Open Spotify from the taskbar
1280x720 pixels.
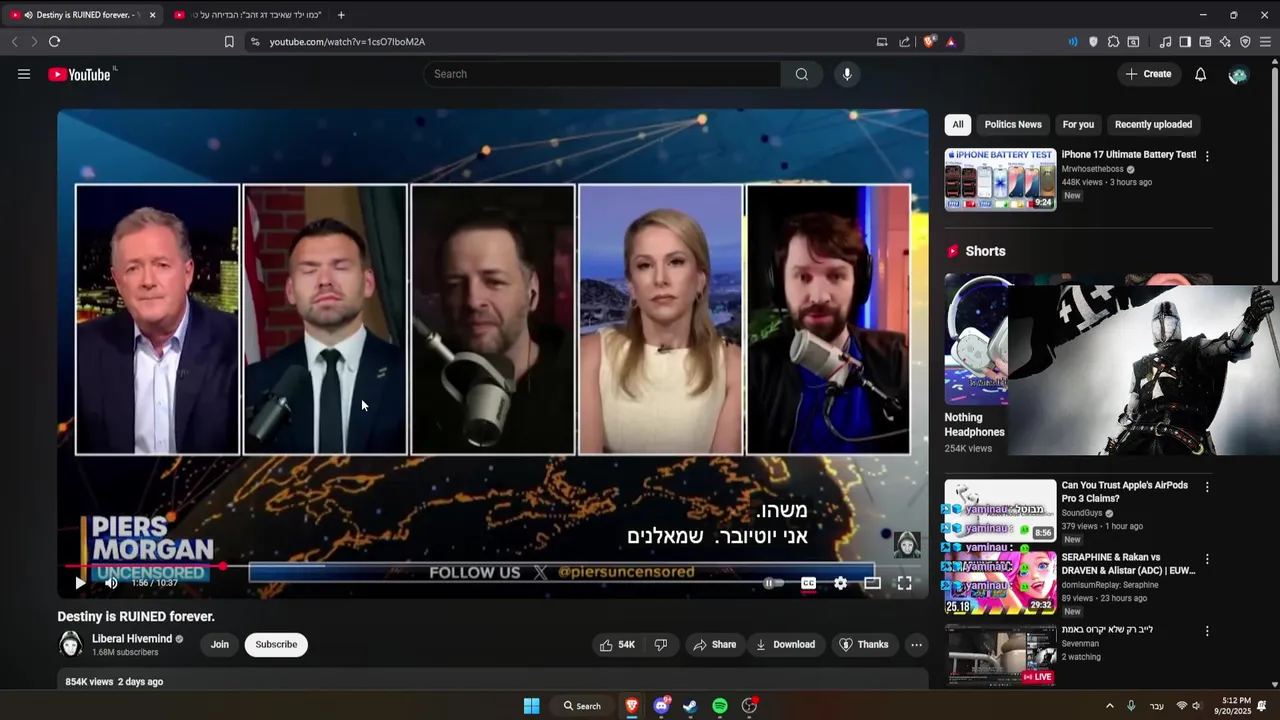pos(720,706)
